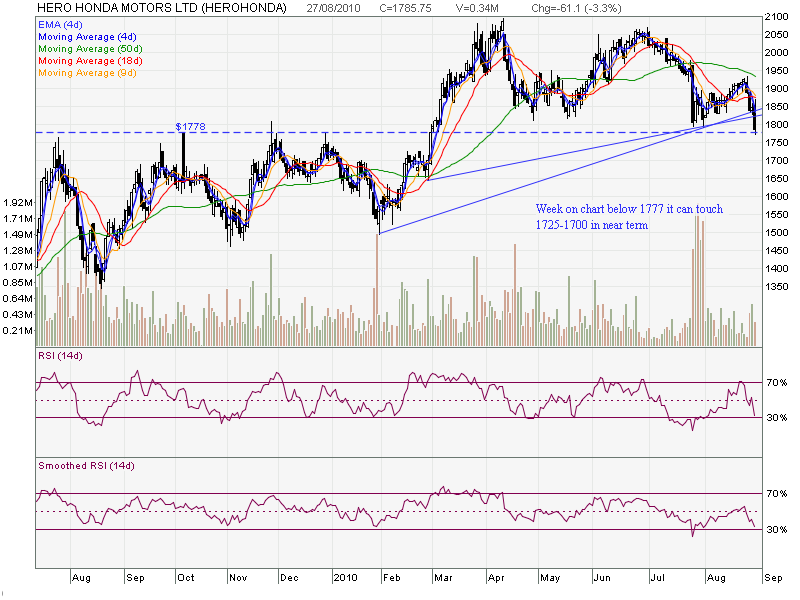
Task: Click the Jul month label on time axis
Action: (x=658, y=578)
